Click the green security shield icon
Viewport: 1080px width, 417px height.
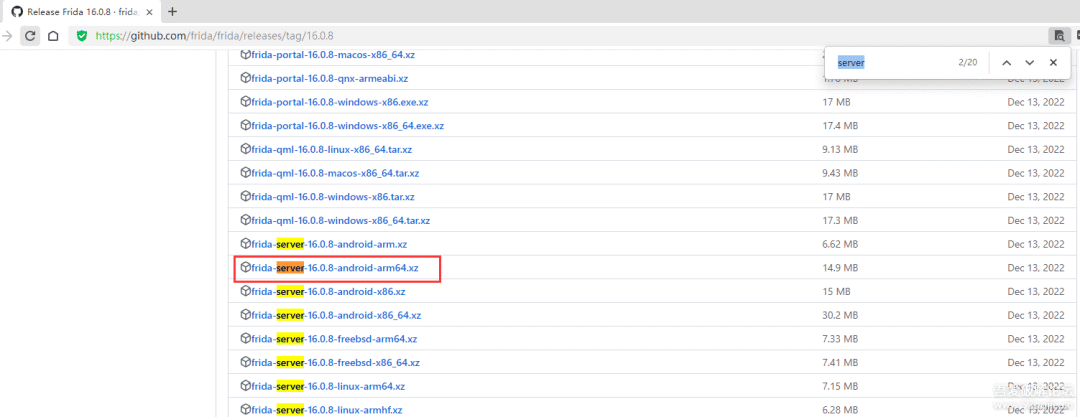point(82,36)
